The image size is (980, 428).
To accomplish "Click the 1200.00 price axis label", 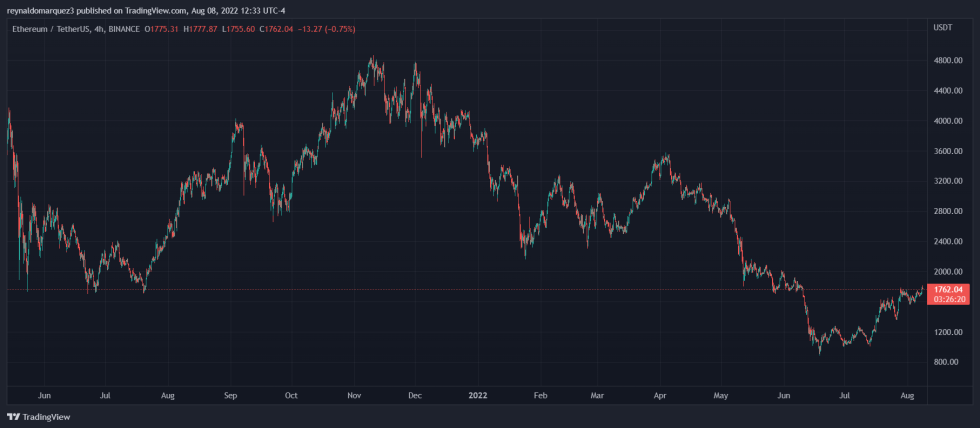I will [948, 332].
